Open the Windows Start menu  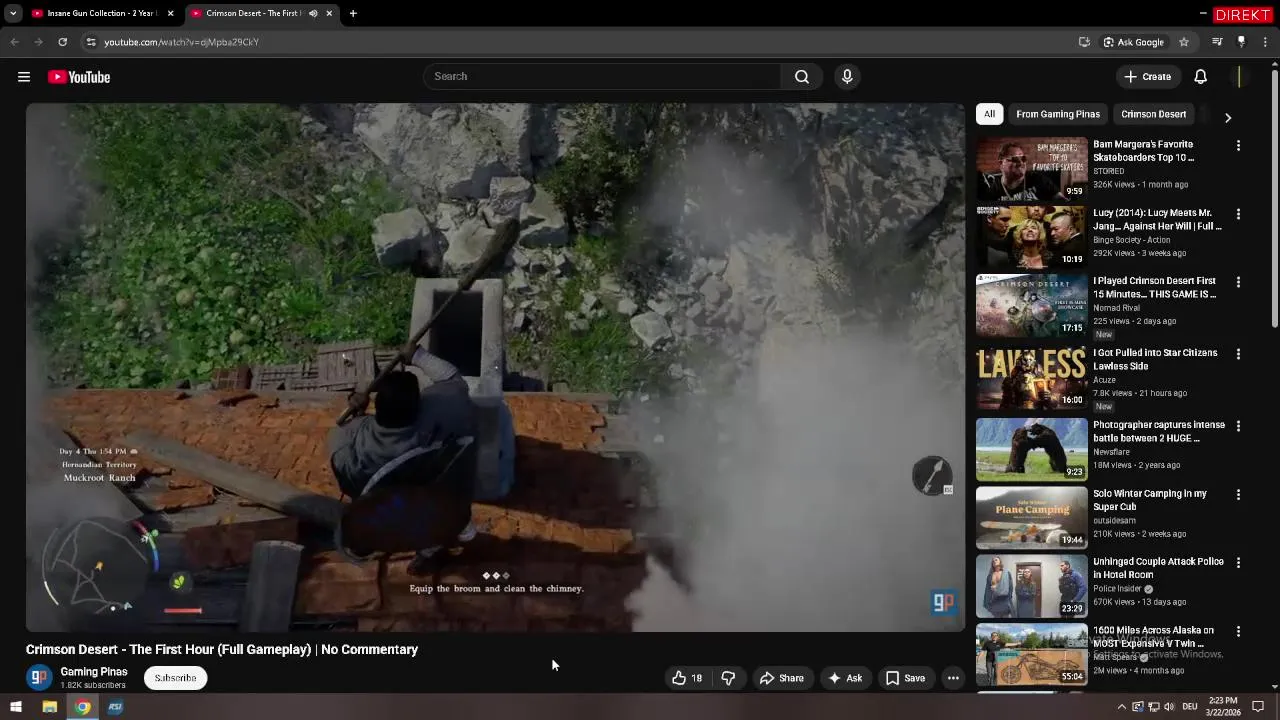15,707
